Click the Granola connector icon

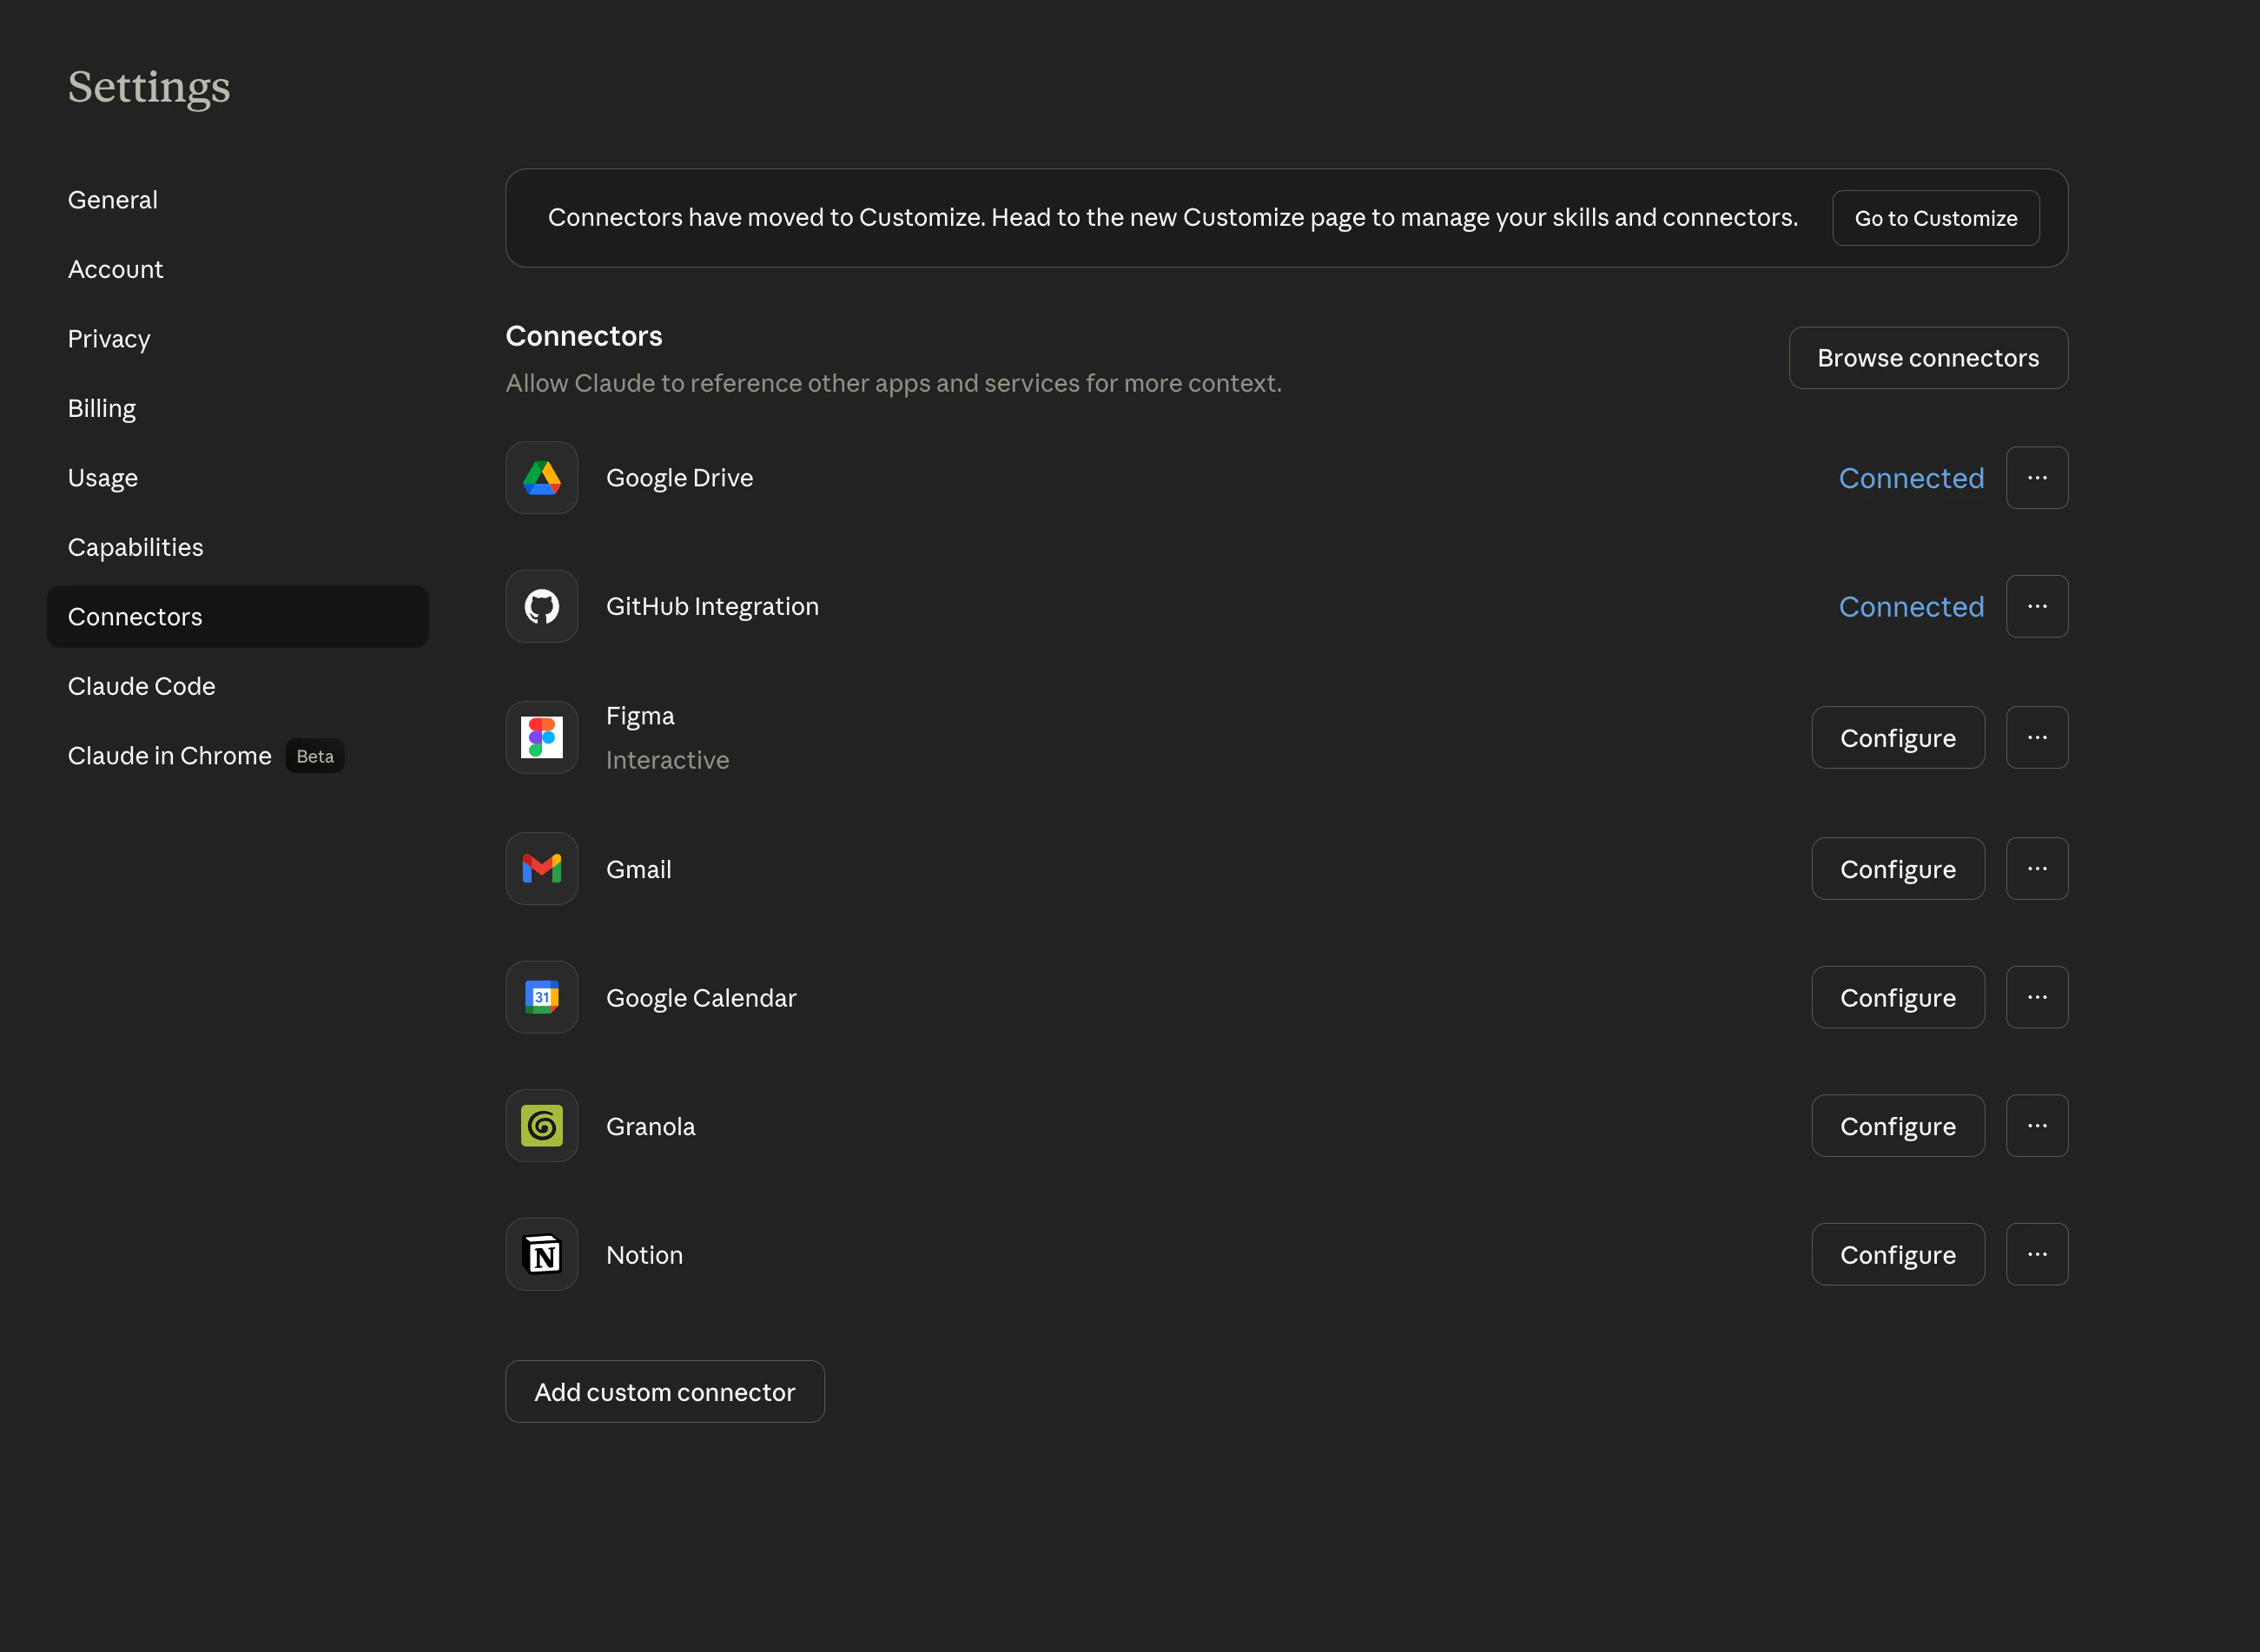541,1126
